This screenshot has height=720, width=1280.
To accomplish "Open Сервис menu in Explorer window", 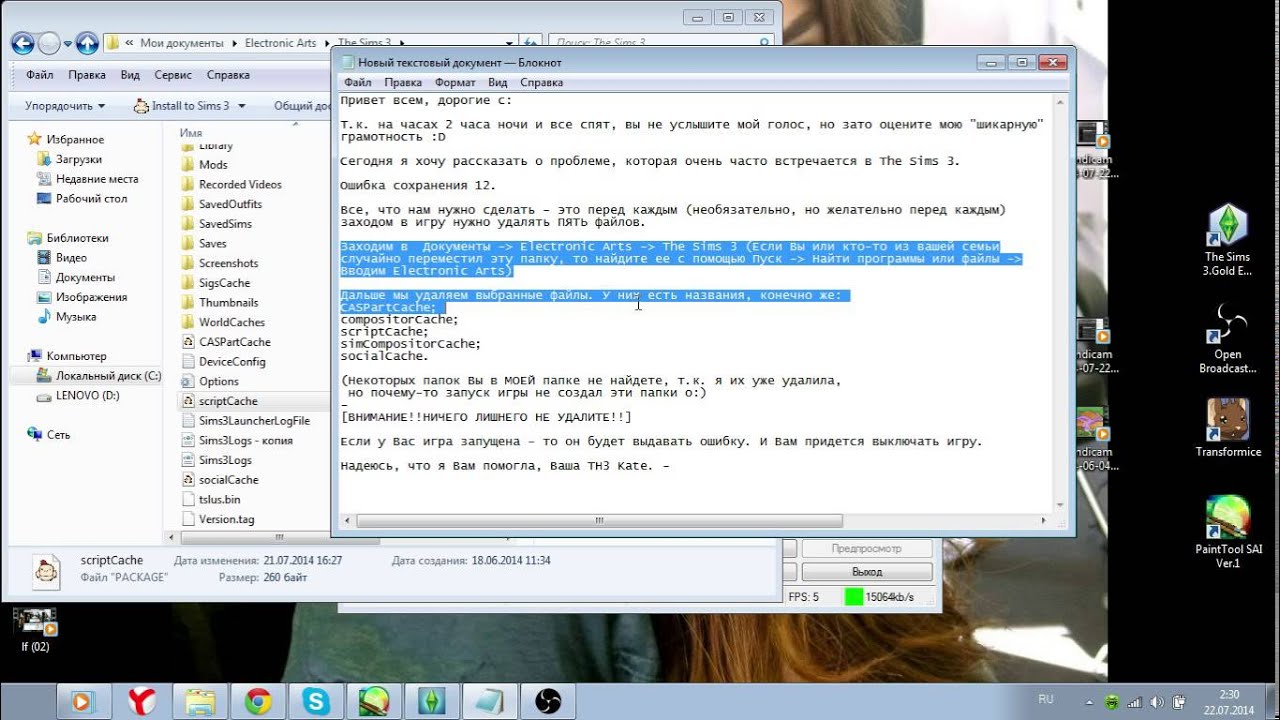I will [173, 75].
